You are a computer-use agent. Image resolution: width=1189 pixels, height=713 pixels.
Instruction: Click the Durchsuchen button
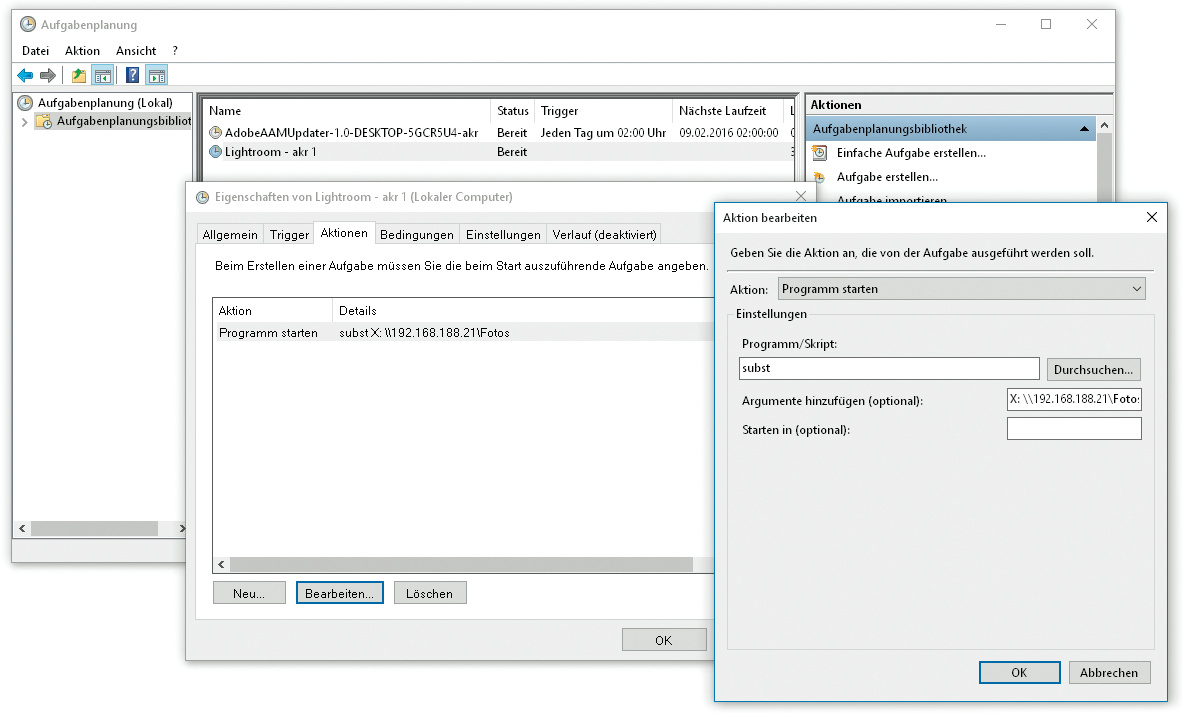[1094, 369]
